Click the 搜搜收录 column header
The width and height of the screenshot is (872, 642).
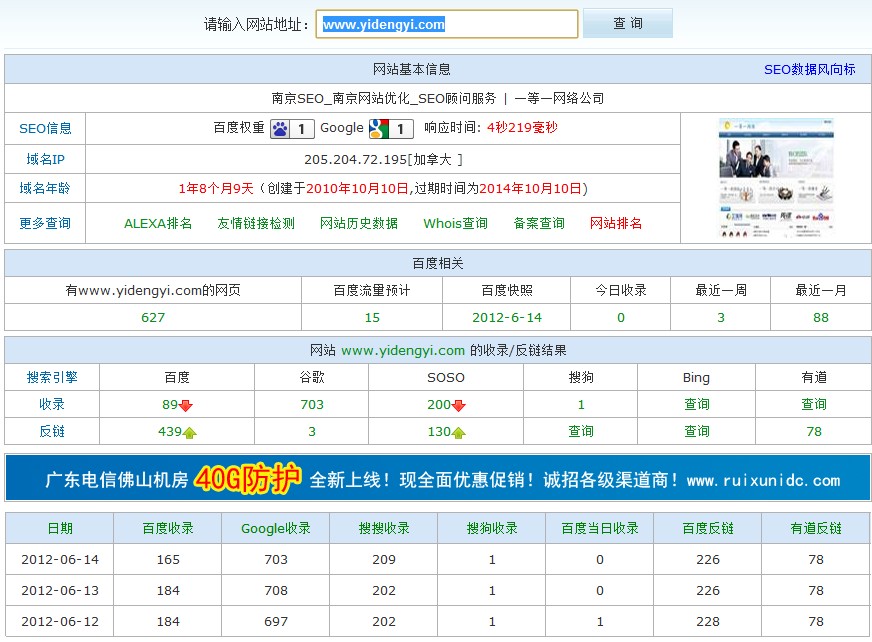point(384,529)
